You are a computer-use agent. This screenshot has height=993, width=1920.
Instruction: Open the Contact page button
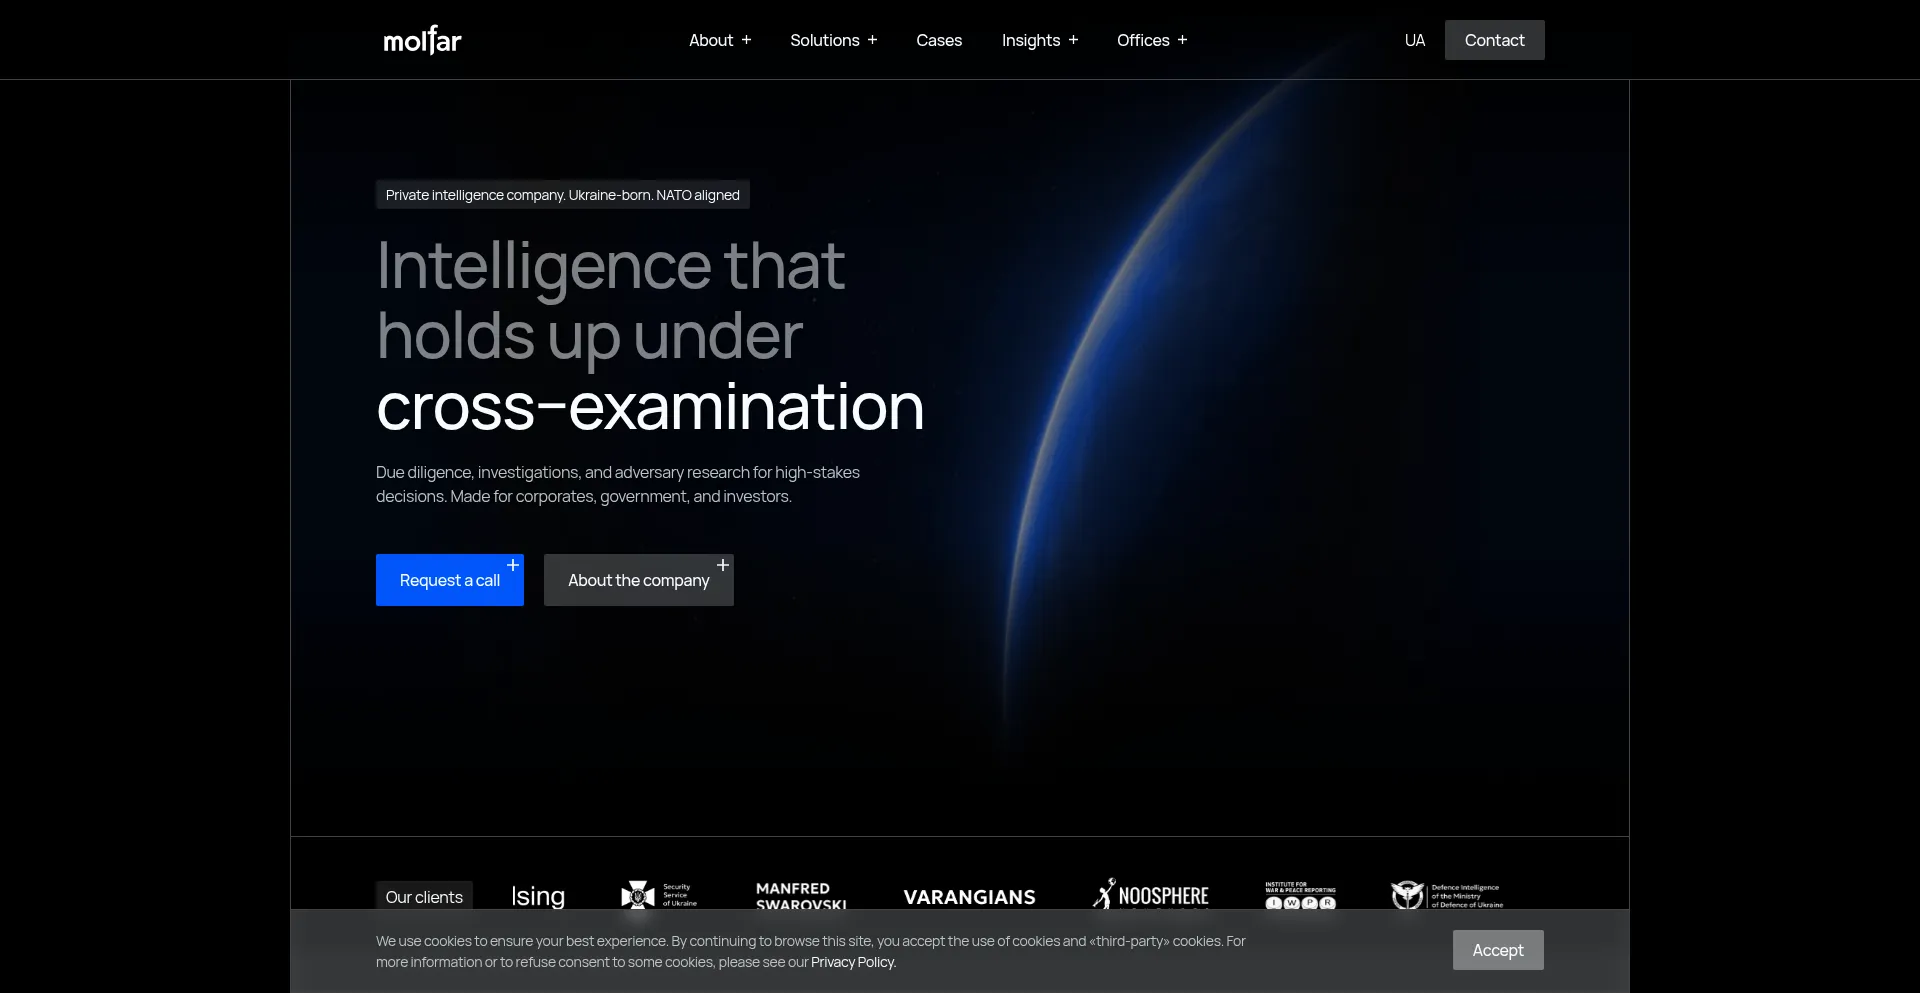coord(1494,40)
